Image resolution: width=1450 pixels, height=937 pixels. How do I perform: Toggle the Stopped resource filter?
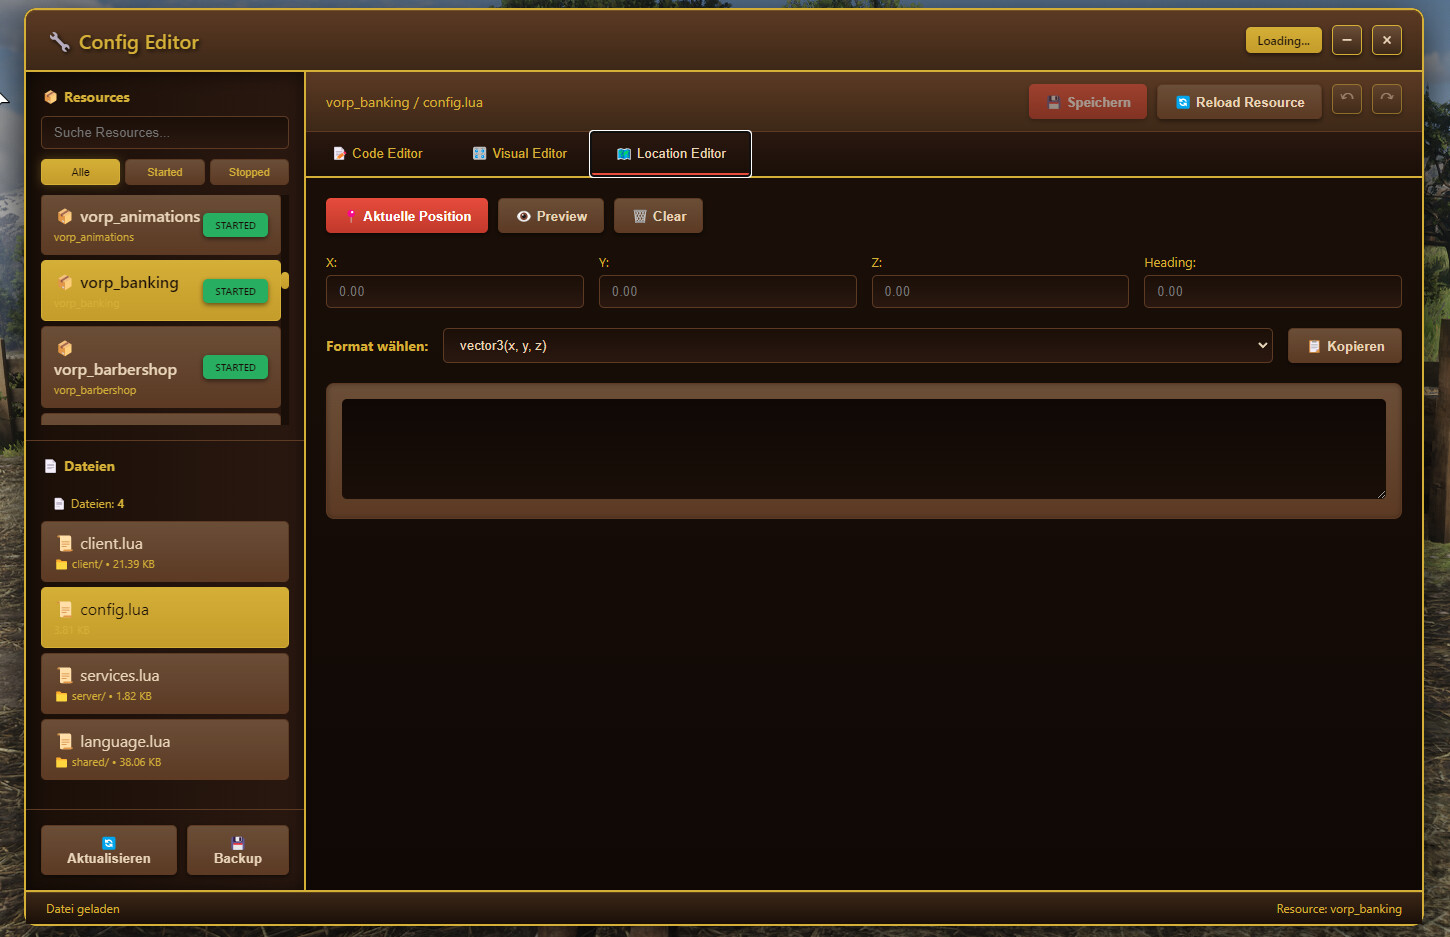click(x=249, y=171)
